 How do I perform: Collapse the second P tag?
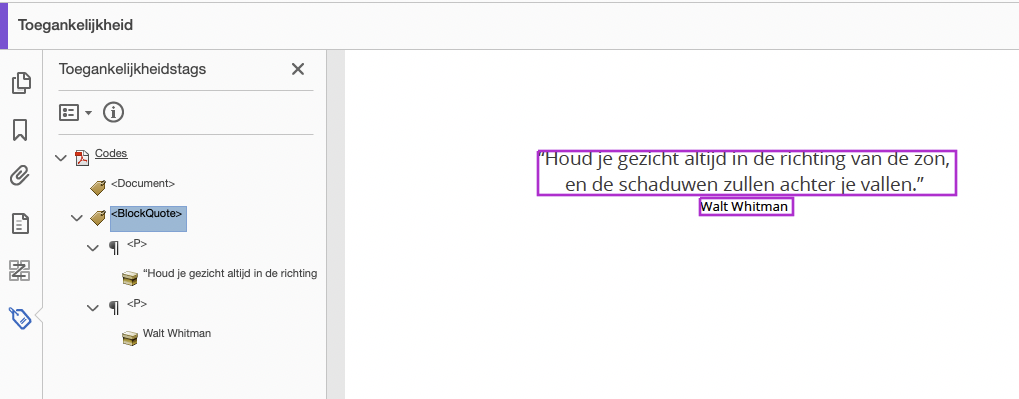click(93, 307)
